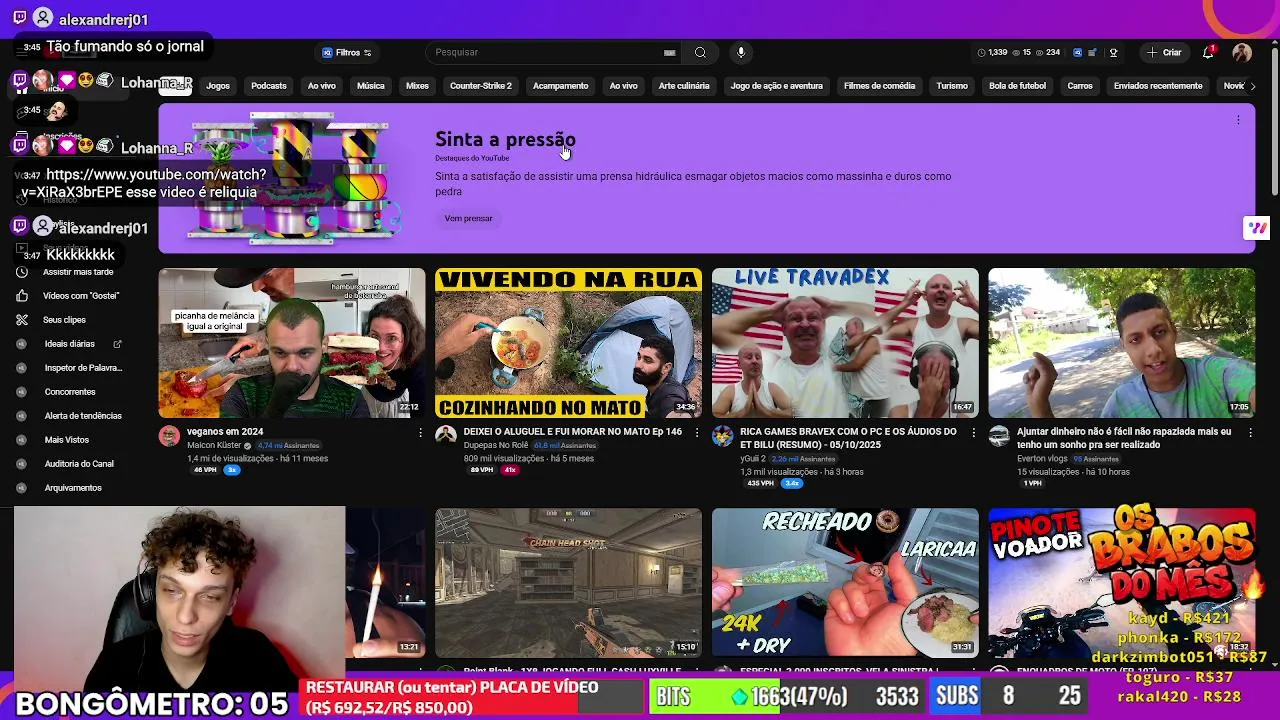Open options menu for Ajuntar dinheiro video
The width and height of the screenshot is (1280, 720).
[x=1250, y=433]
